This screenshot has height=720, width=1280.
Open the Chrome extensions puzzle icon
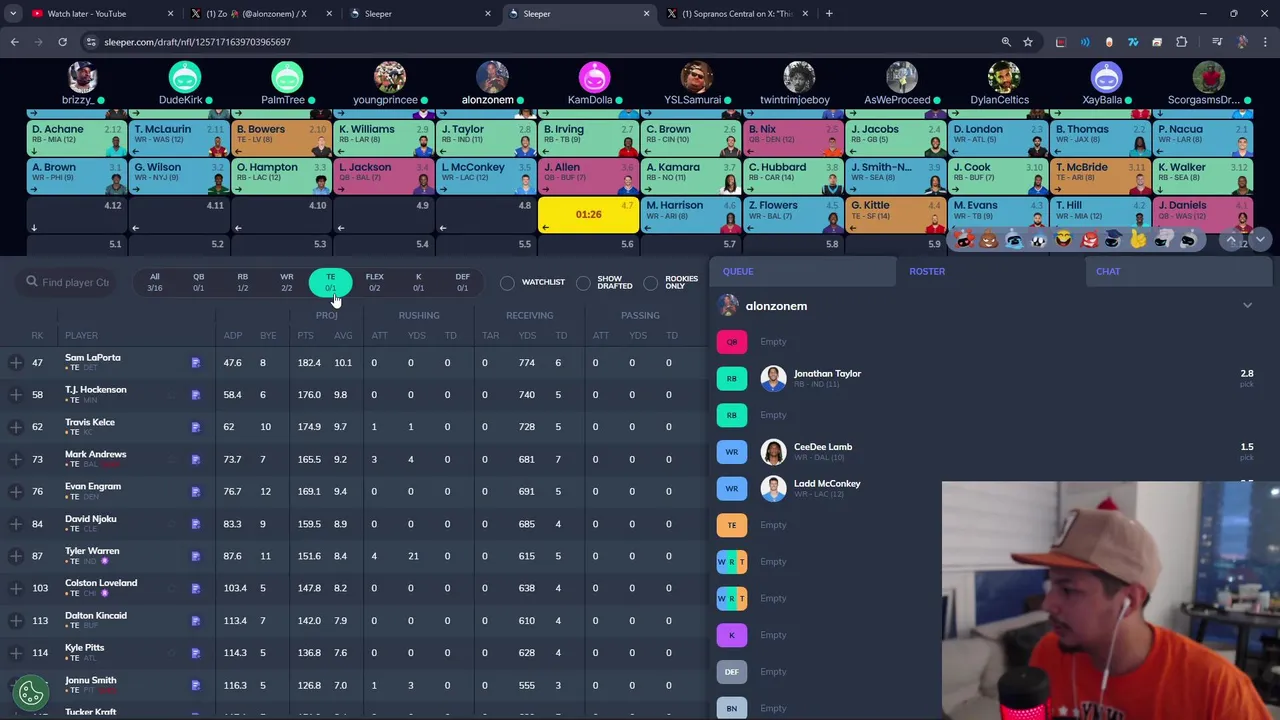1181,42
